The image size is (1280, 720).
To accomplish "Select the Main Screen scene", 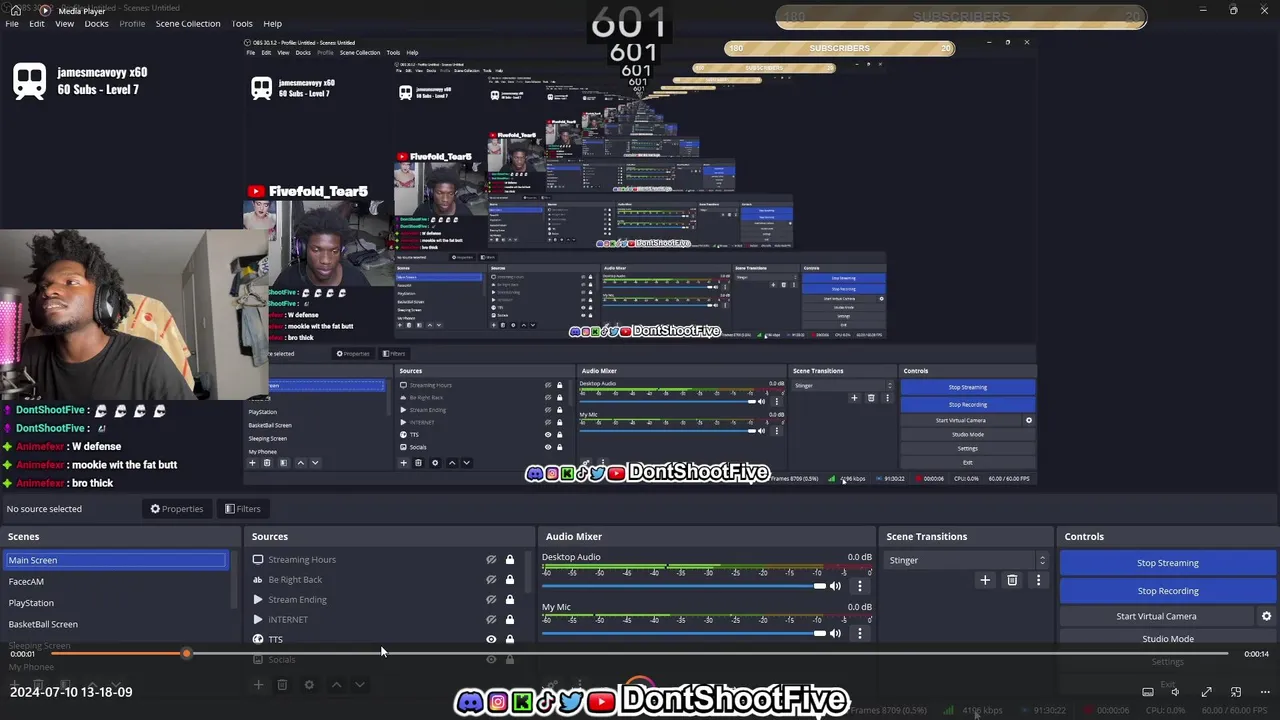I will [x=116, y=560].
